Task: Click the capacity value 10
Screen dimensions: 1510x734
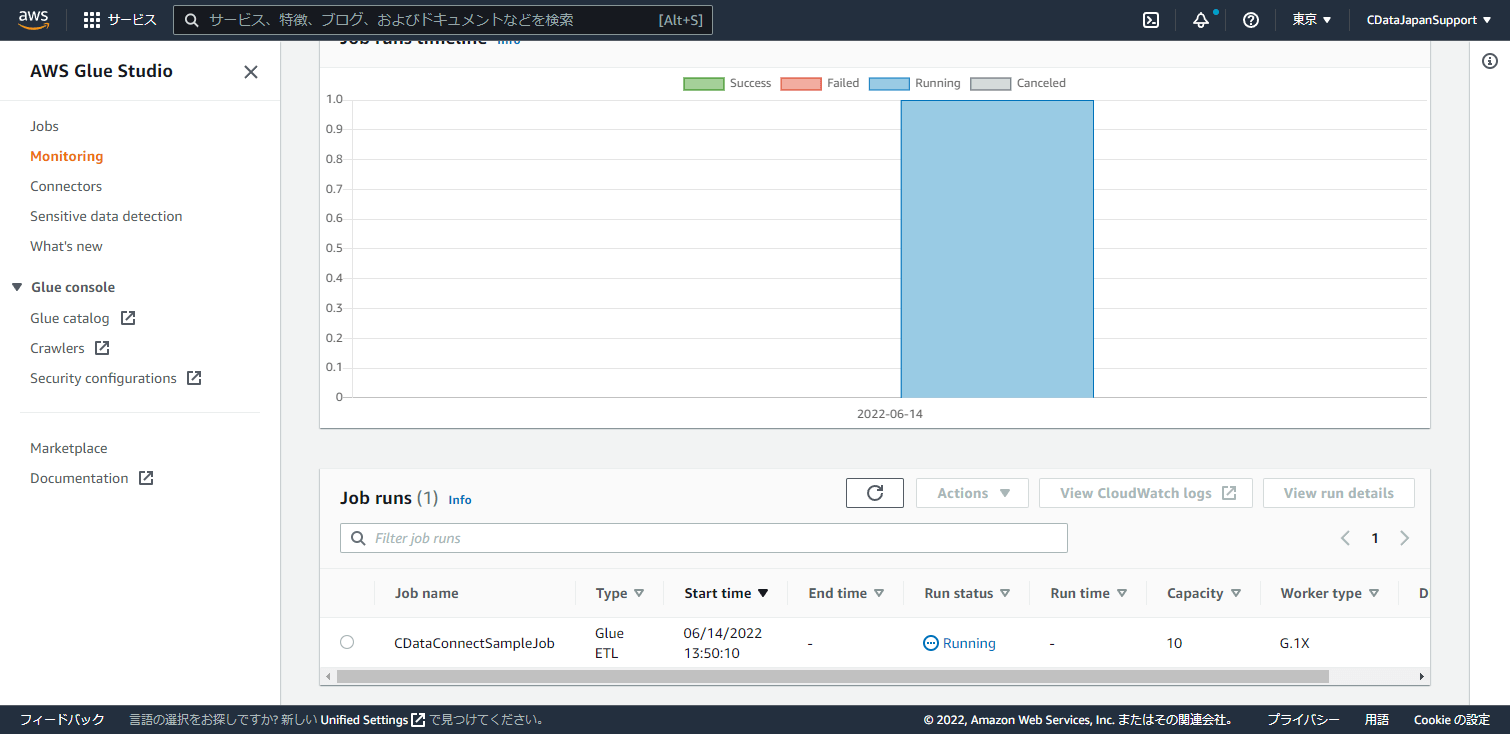Action: [x=1174, y=643]
